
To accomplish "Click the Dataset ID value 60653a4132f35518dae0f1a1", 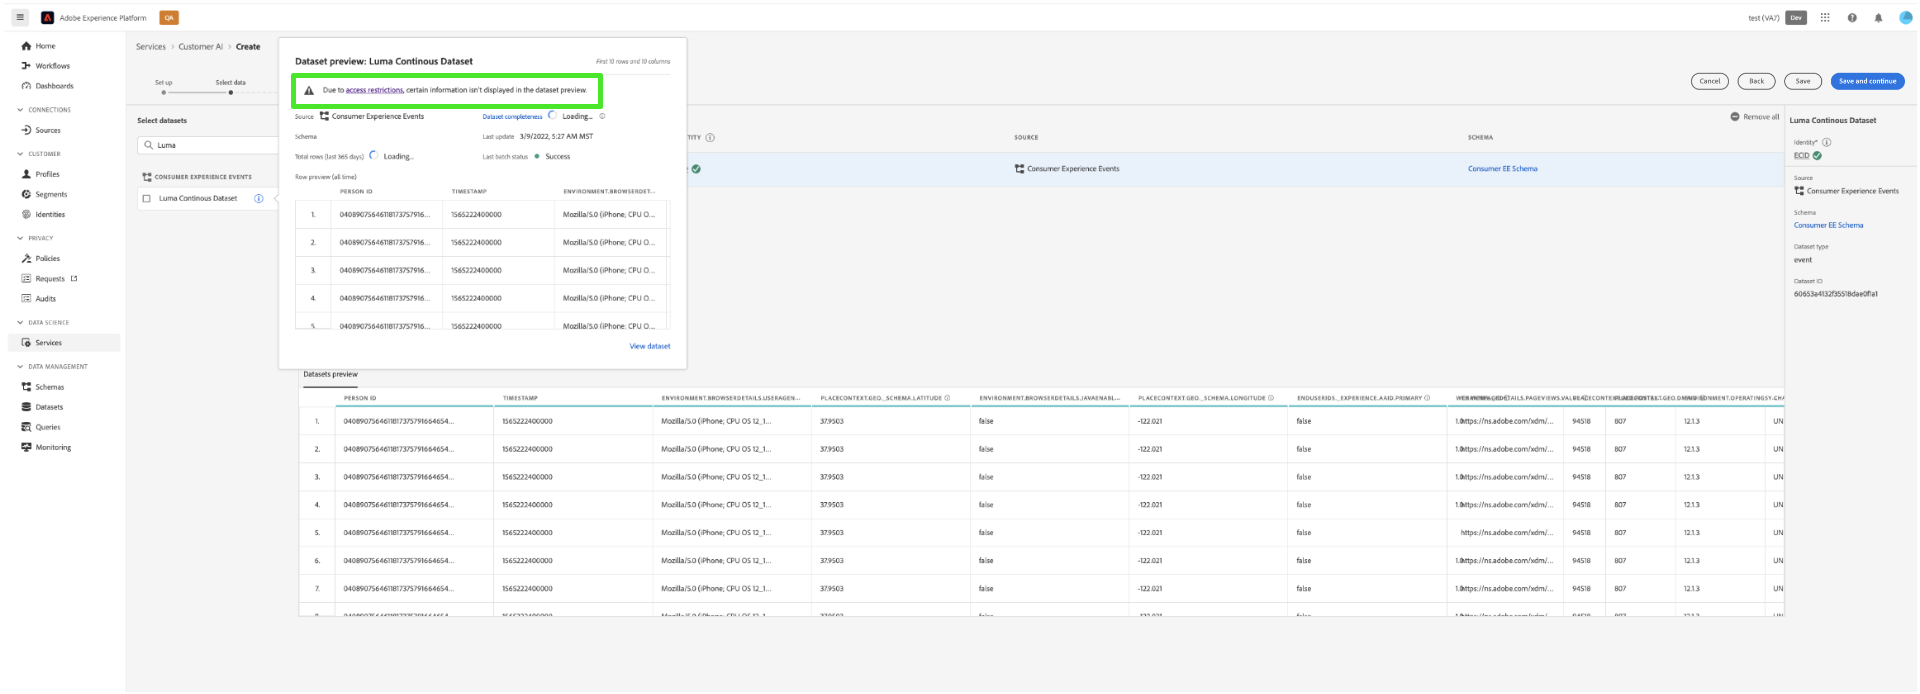I will coord(1835,294).
